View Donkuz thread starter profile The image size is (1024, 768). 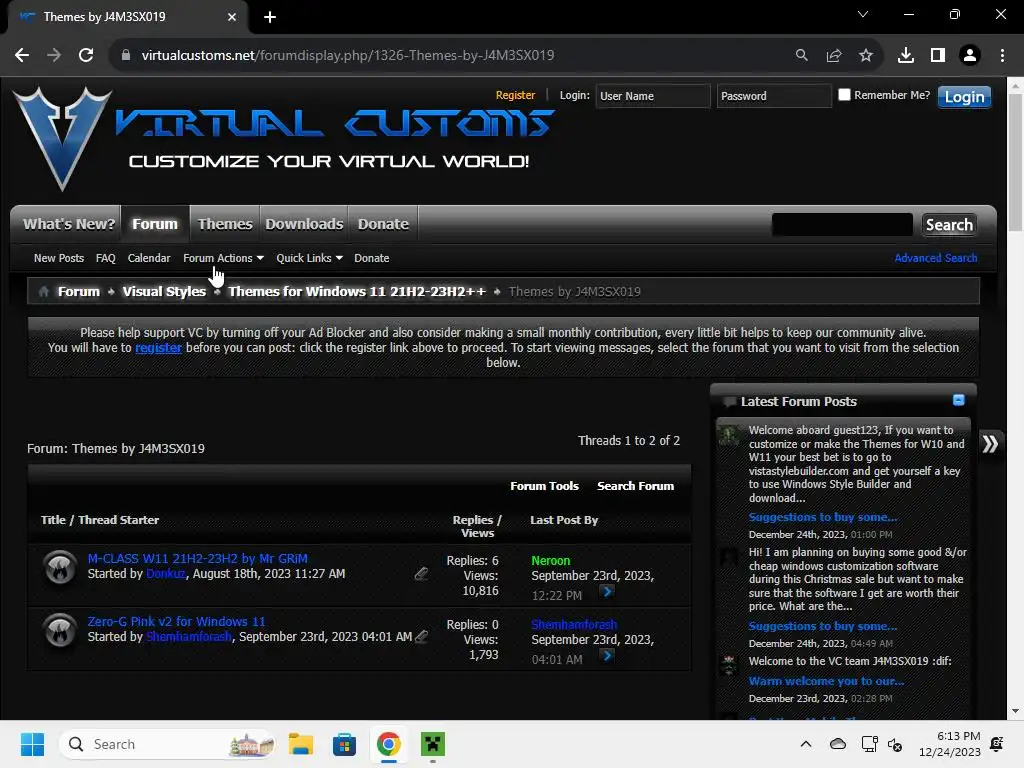[166, 573]
